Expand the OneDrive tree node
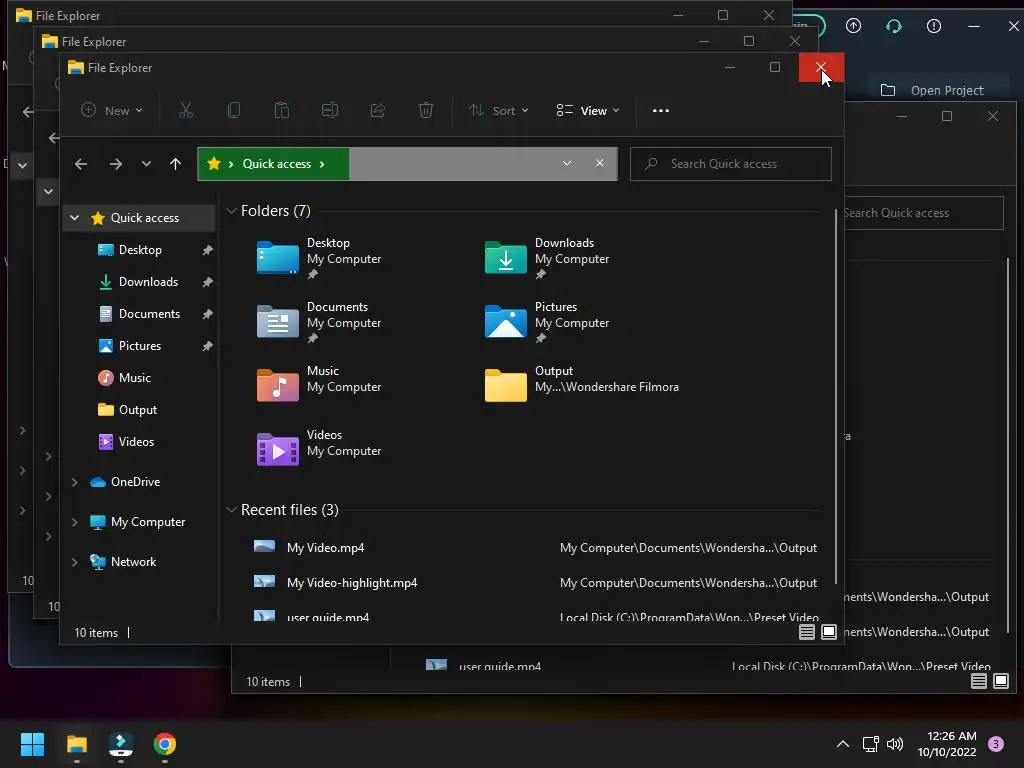Image resolution: width=1024 pixels, height=768 pixels. pos(74,482)
